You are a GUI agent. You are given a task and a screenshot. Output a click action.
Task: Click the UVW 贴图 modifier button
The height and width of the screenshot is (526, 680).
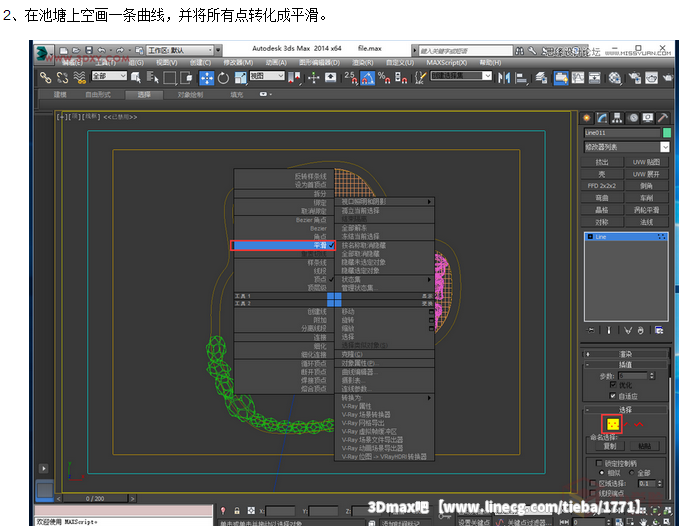click(x=646, y=162)
